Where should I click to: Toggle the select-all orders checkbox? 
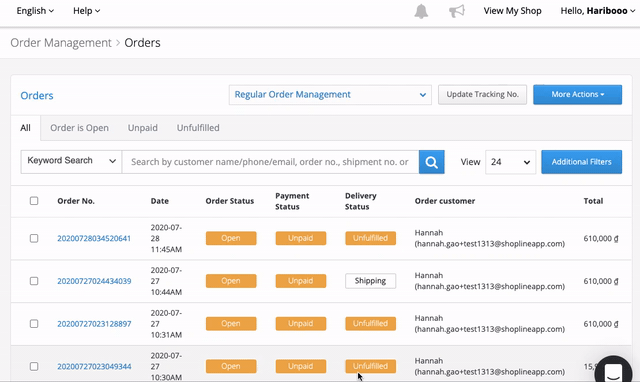(34, 201)
